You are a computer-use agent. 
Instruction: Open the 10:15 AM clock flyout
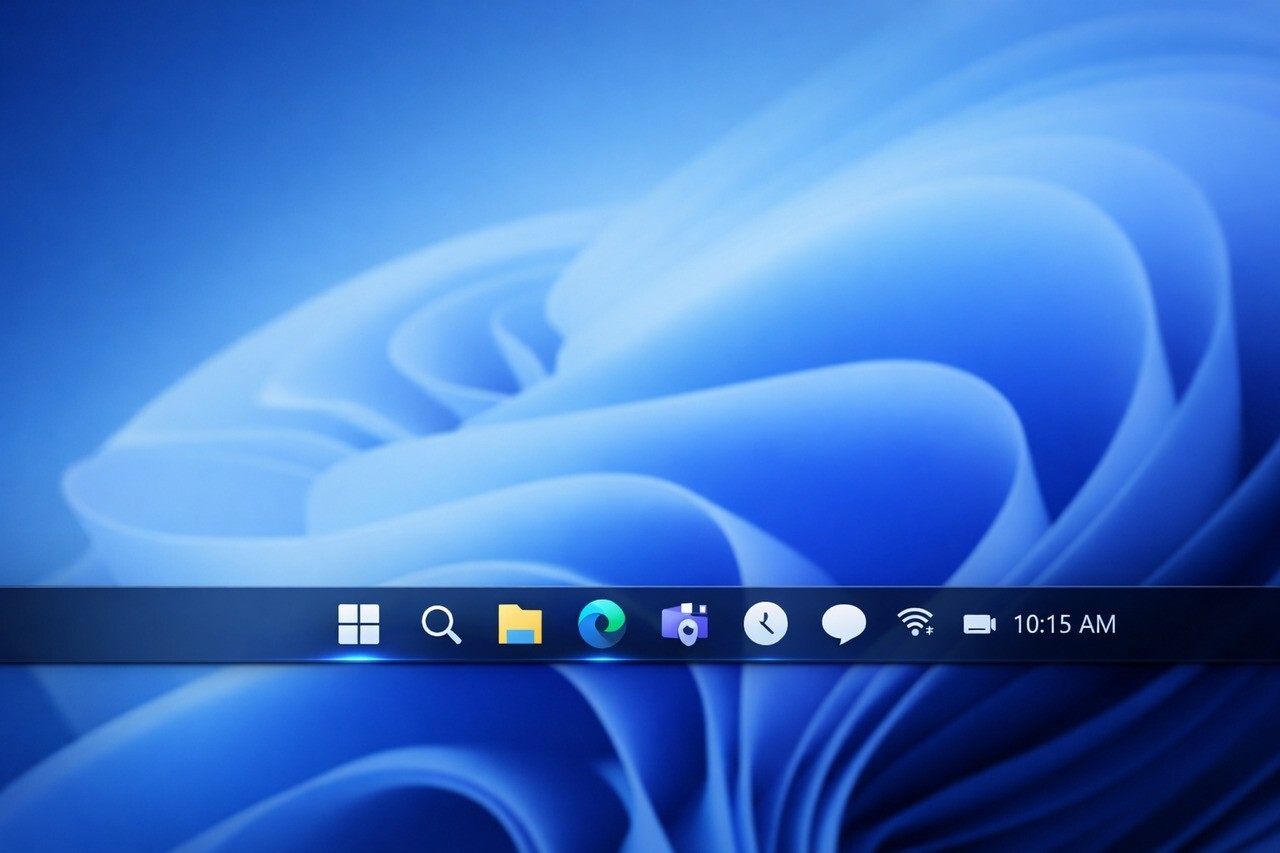(x=1064, y=624)
